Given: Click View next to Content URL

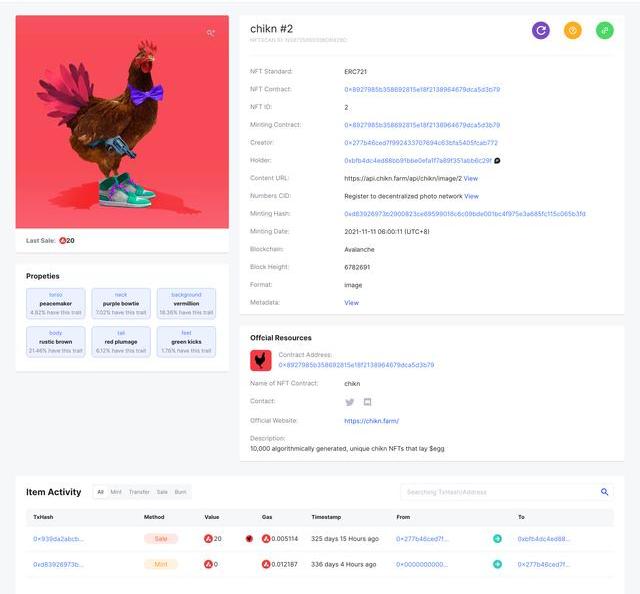Looking at the screenshot, I should click(471, 178).
